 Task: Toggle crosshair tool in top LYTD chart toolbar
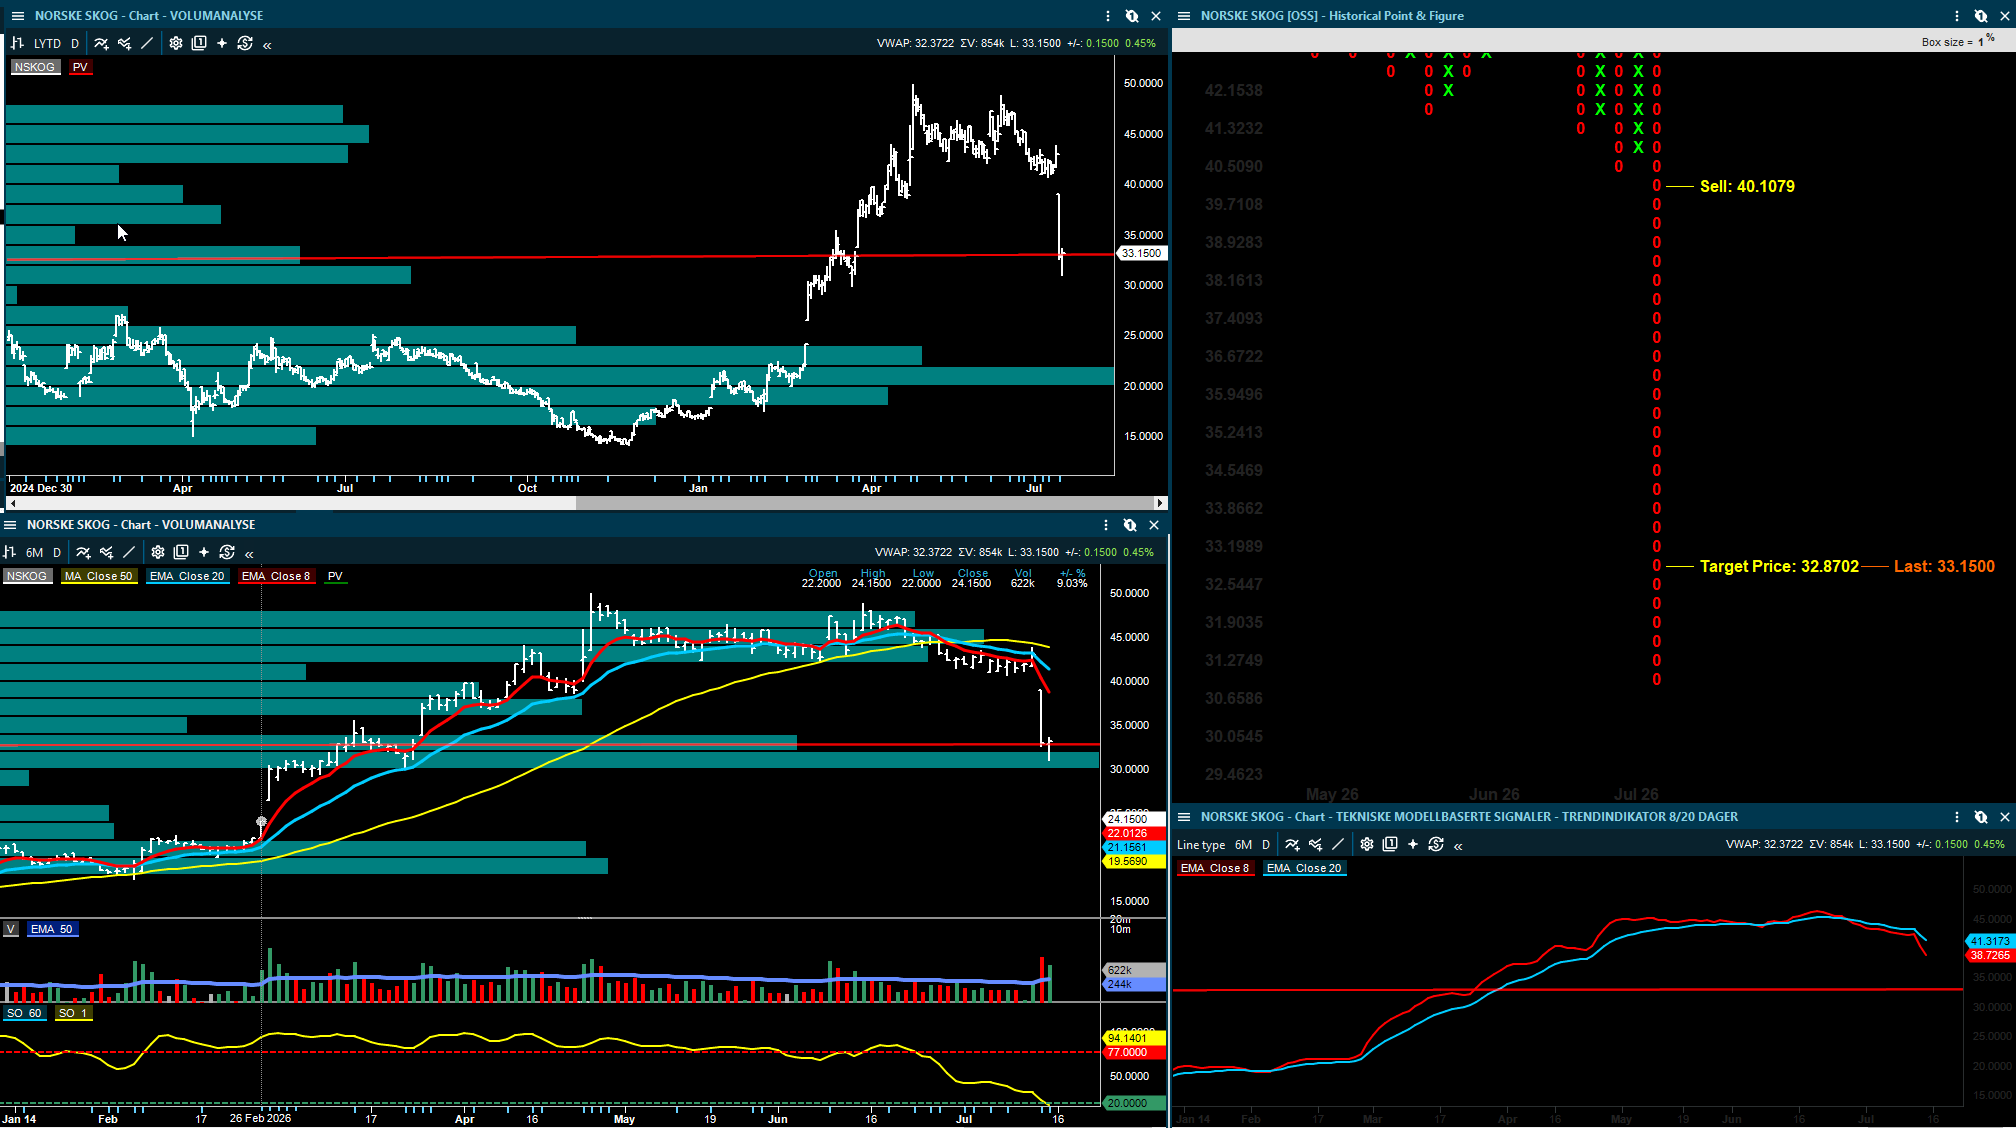[x=222, y=43]
